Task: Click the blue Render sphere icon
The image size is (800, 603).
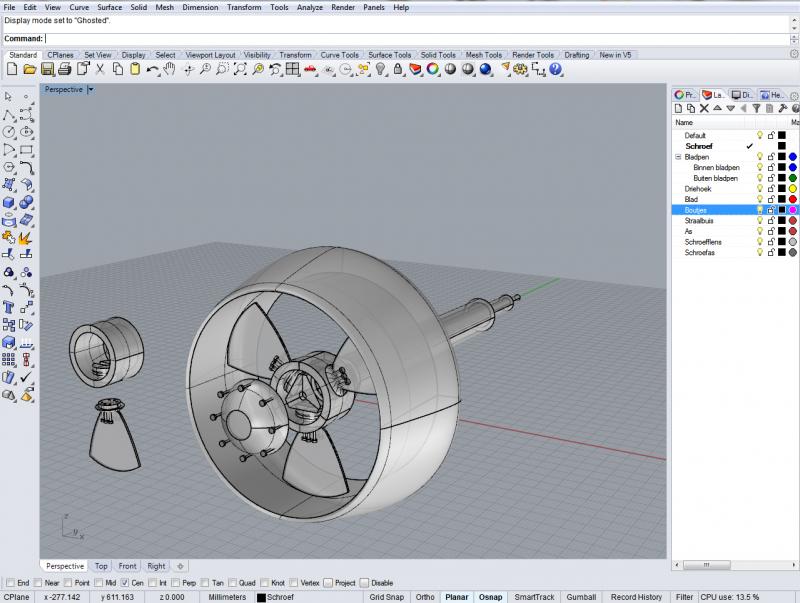Action: (486, 69)
